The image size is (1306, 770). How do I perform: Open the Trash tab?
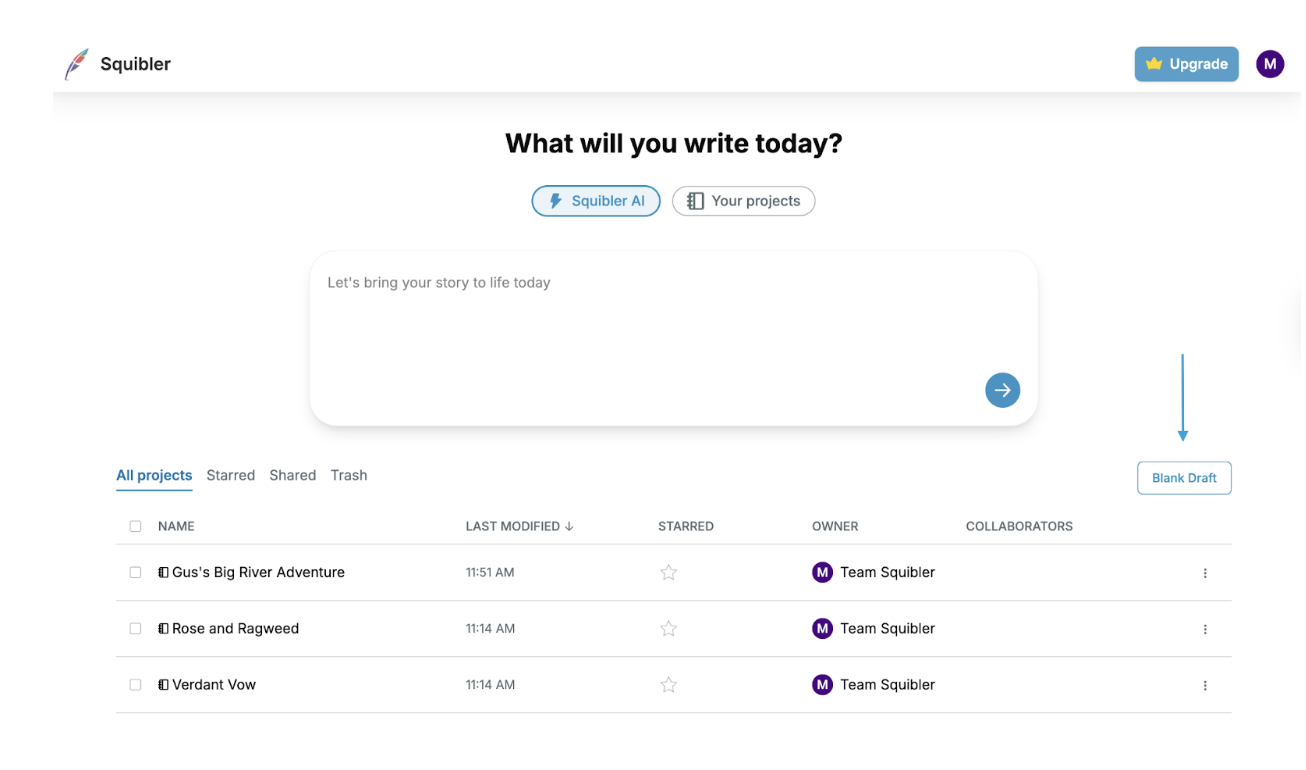pyautogui.click(x=349, y=475)
